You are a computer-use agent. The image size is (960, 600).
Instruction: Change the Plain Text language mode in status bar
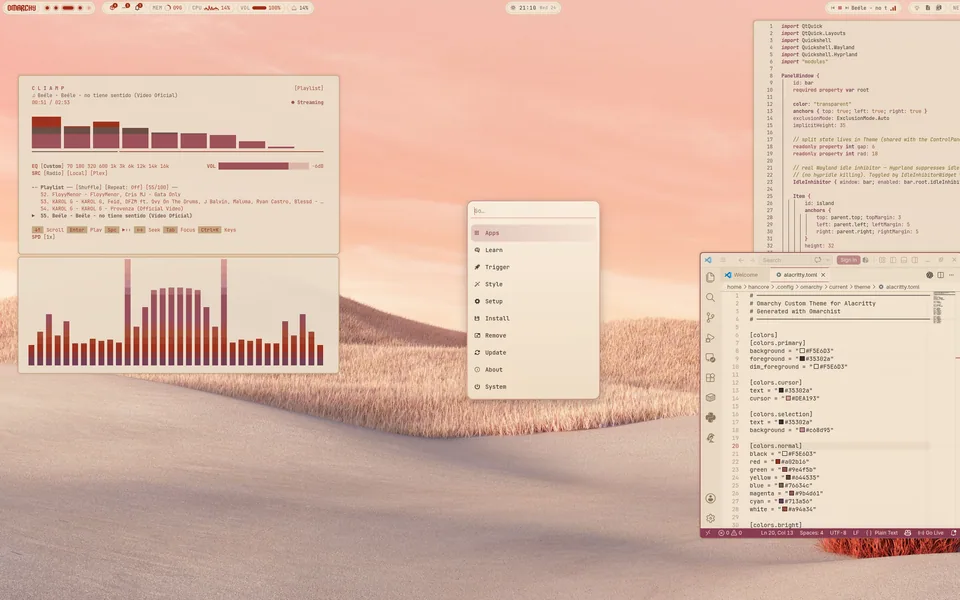pos(882,533)
